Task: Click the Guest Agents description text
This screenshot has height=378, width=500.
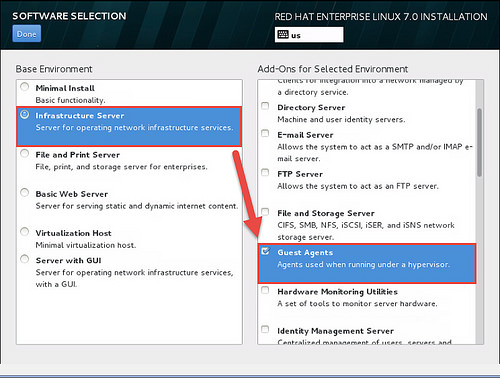Action: click(363, 265)
